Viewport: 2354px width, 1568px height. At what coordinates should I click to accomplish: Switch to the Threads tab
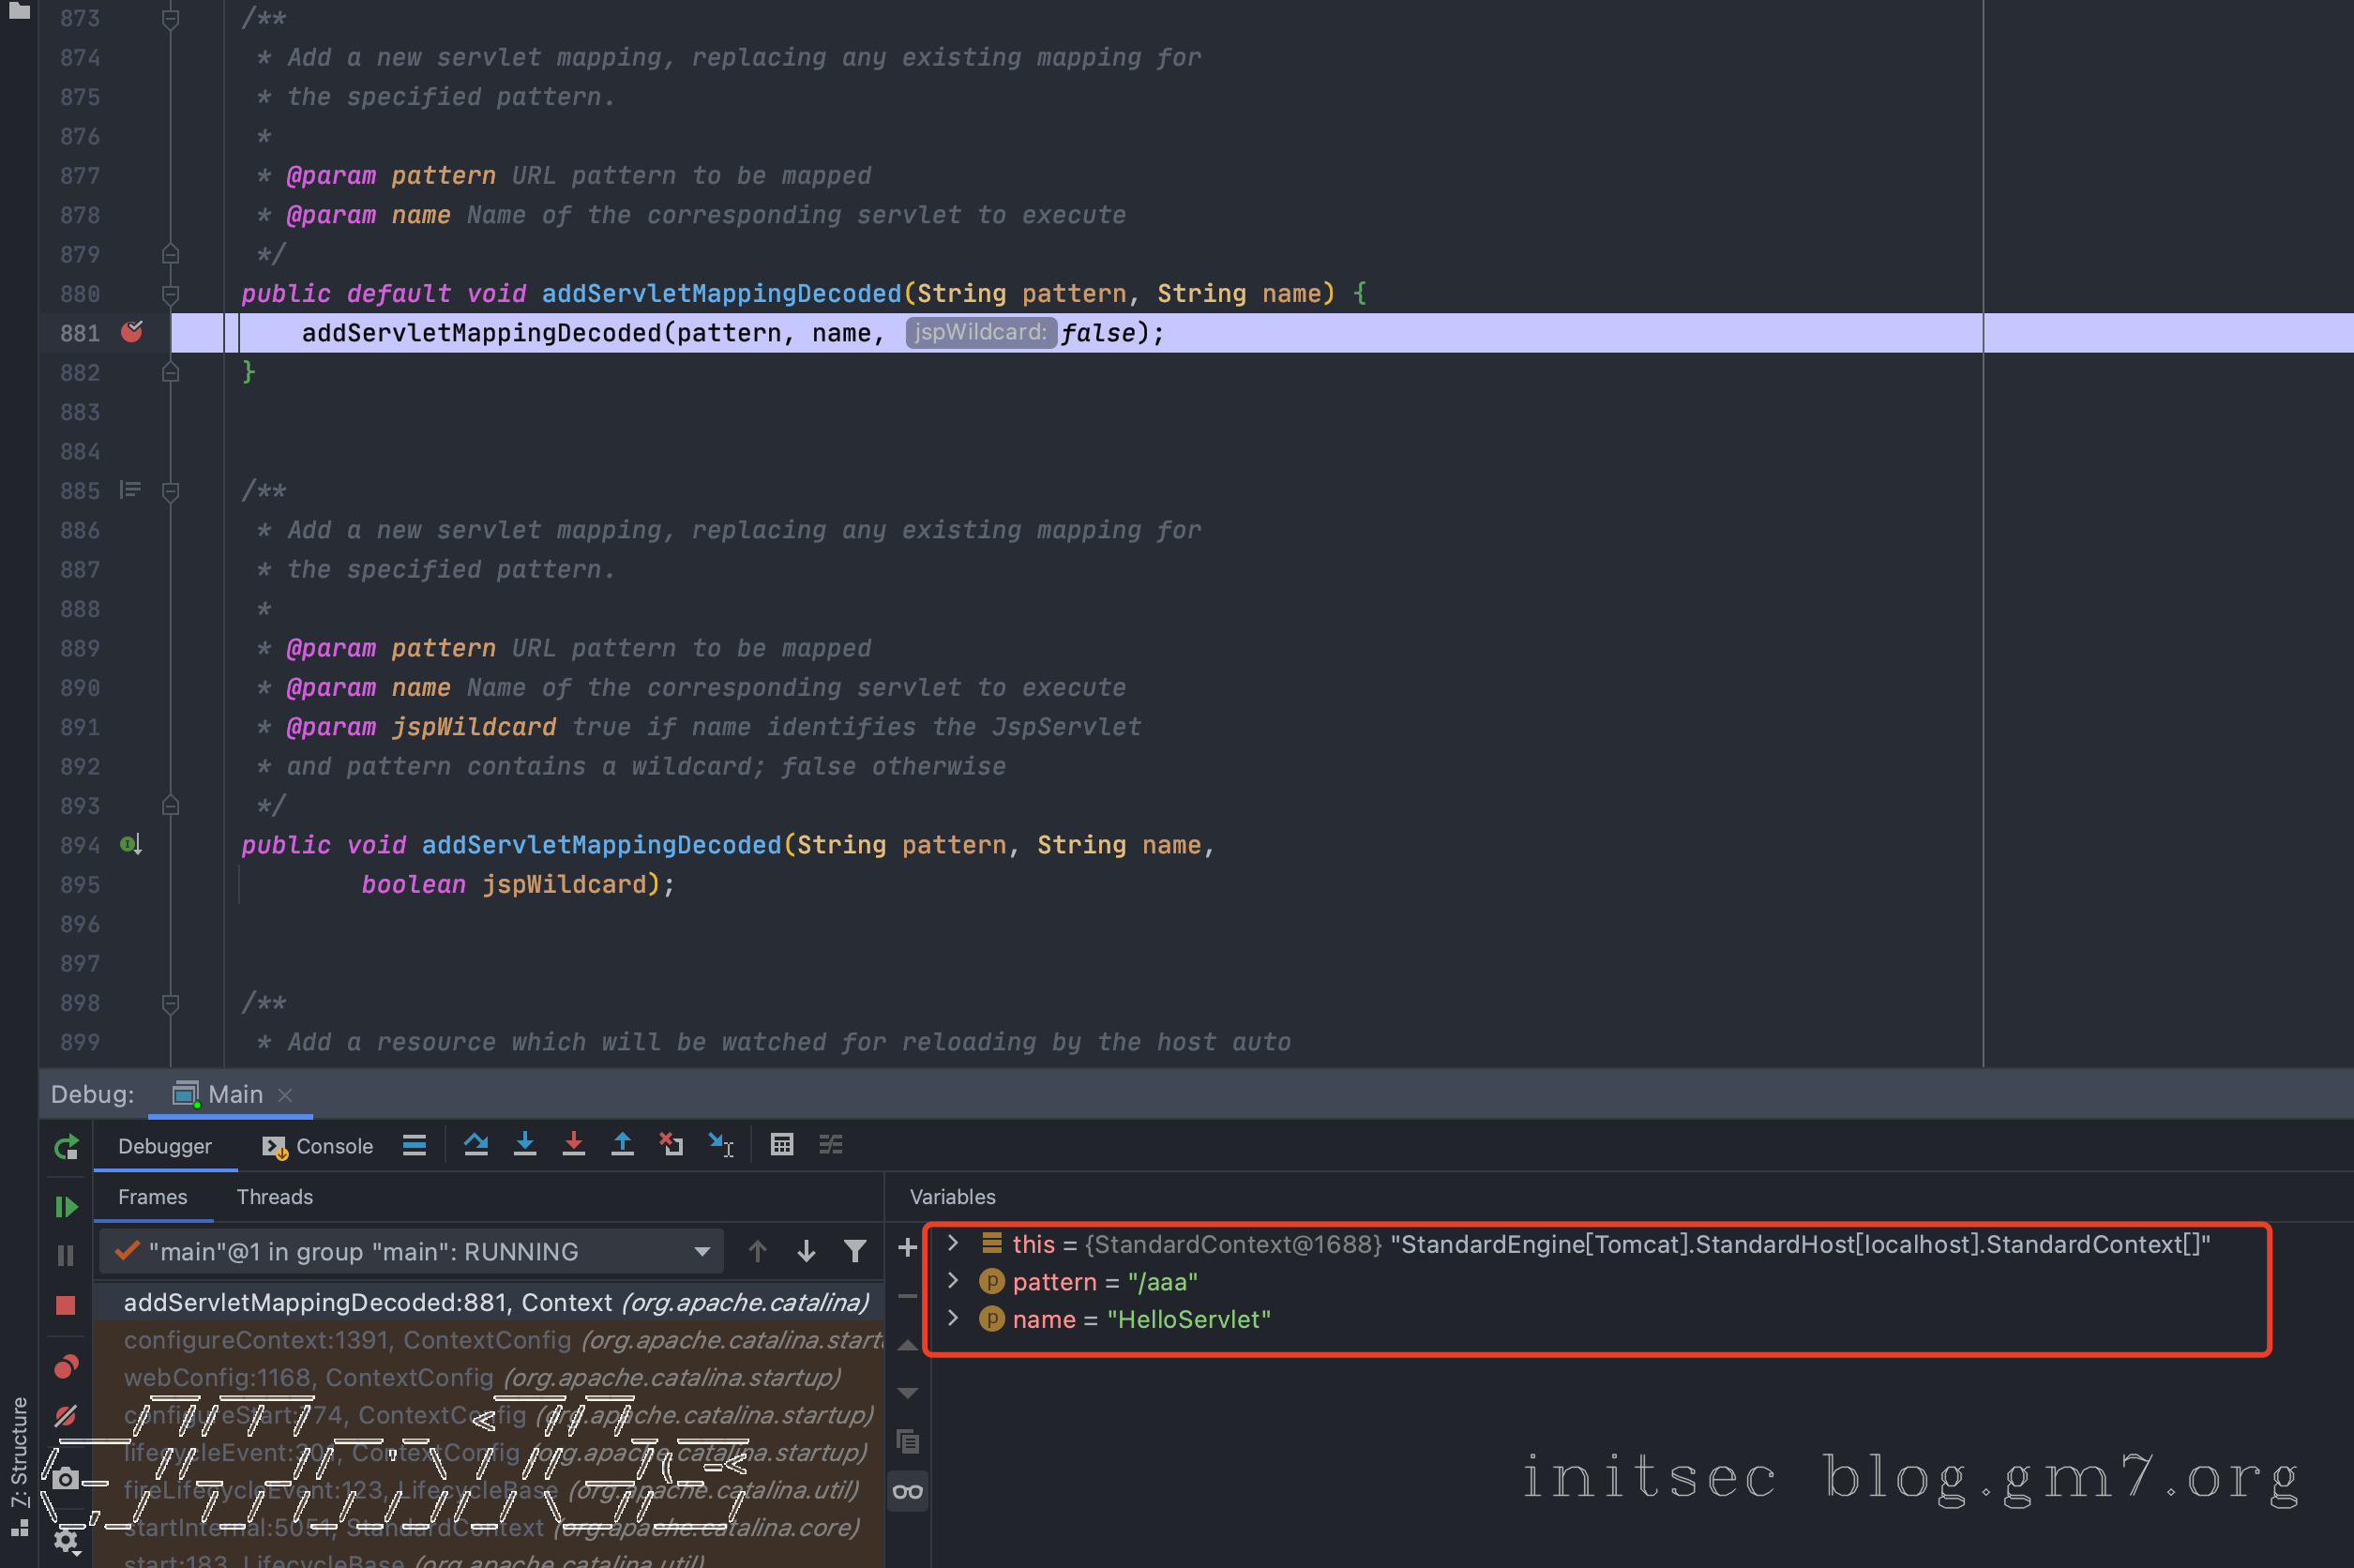point(274,1197)
